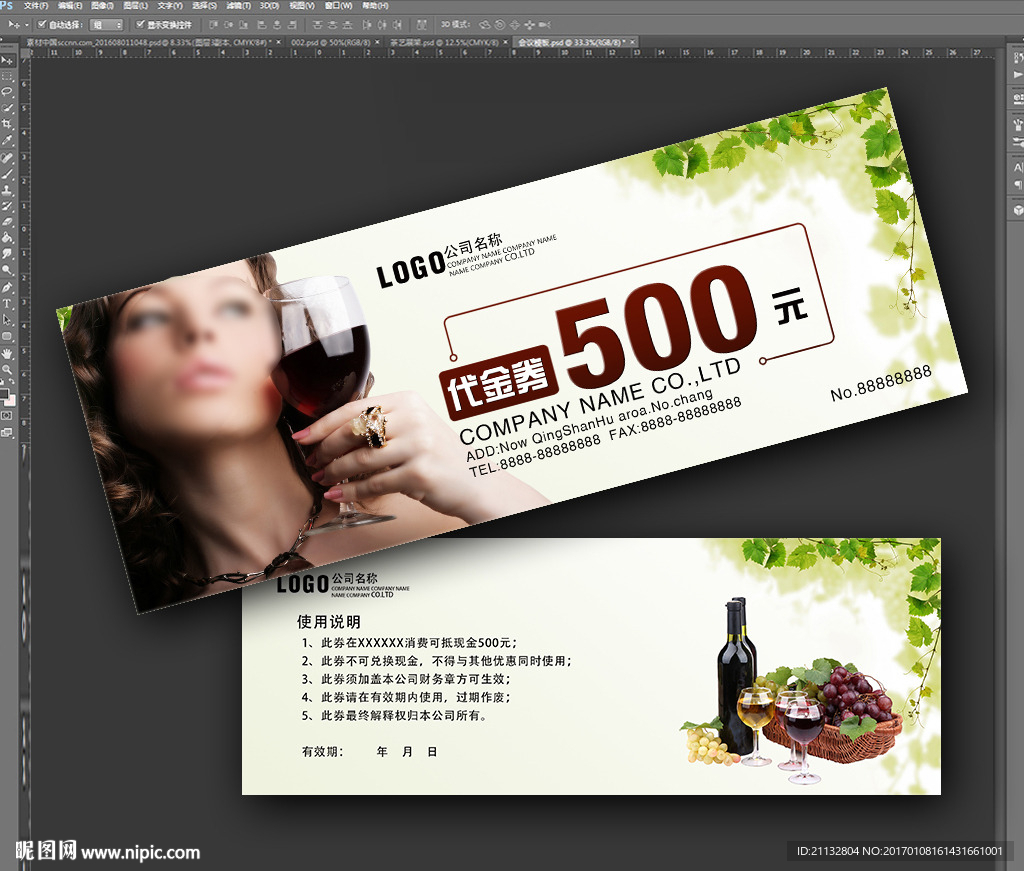Select the Crop tool

pyautogui.click(x=7, y=124)
